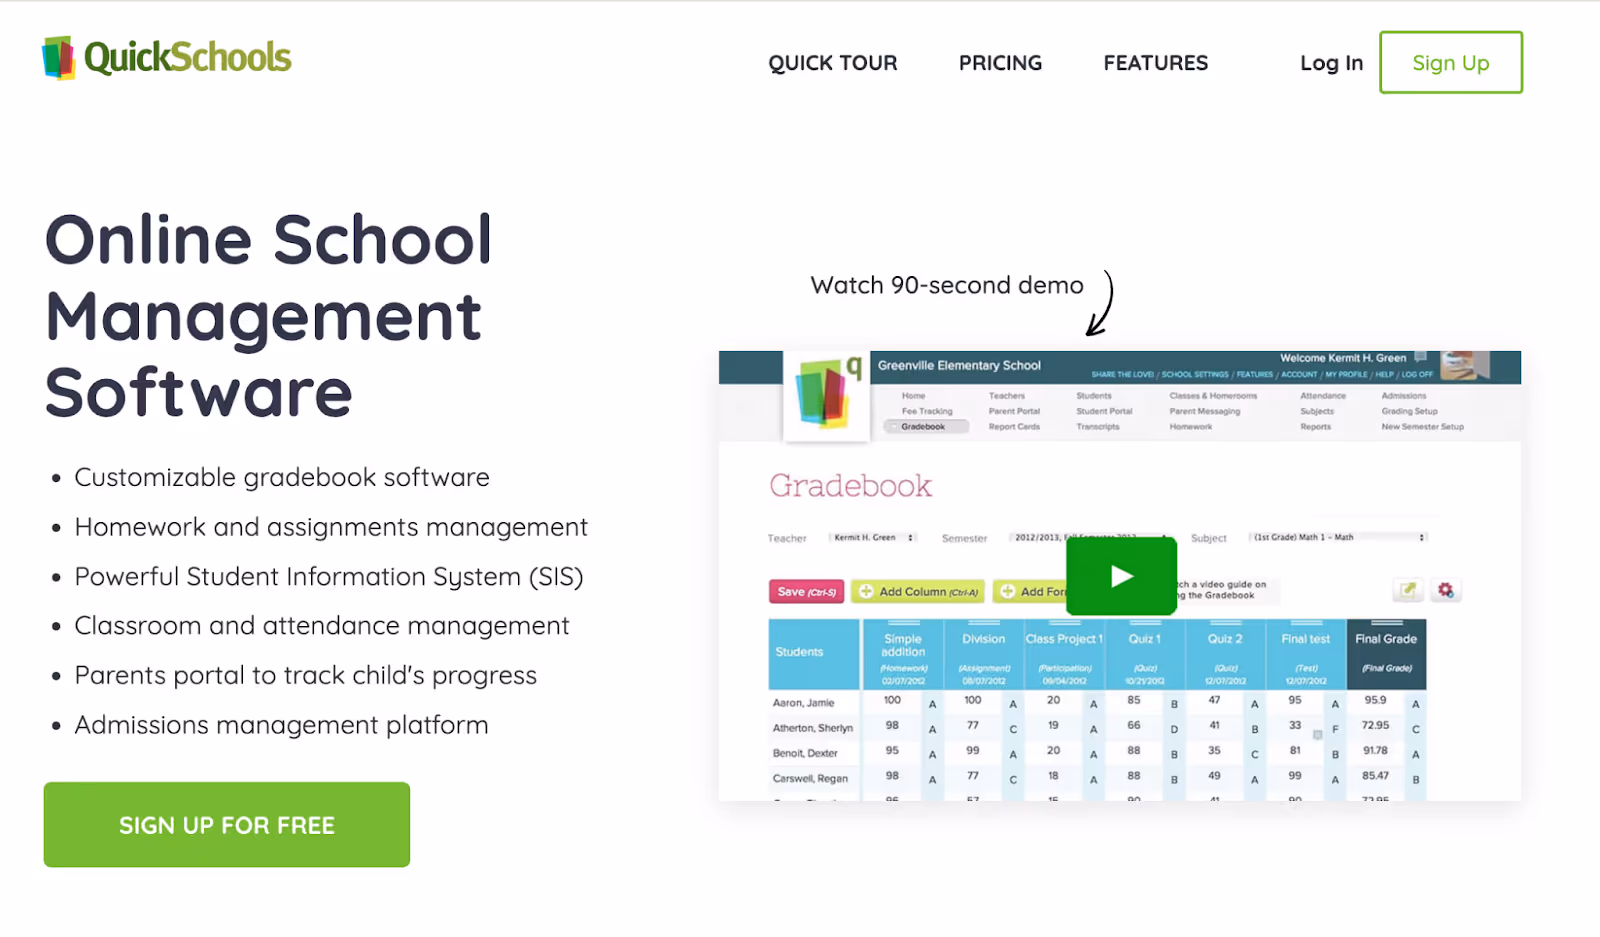Screen dimensions: 1600x937
Task: Click the QuickSchools logo in the header
Action: coord(167,58)
